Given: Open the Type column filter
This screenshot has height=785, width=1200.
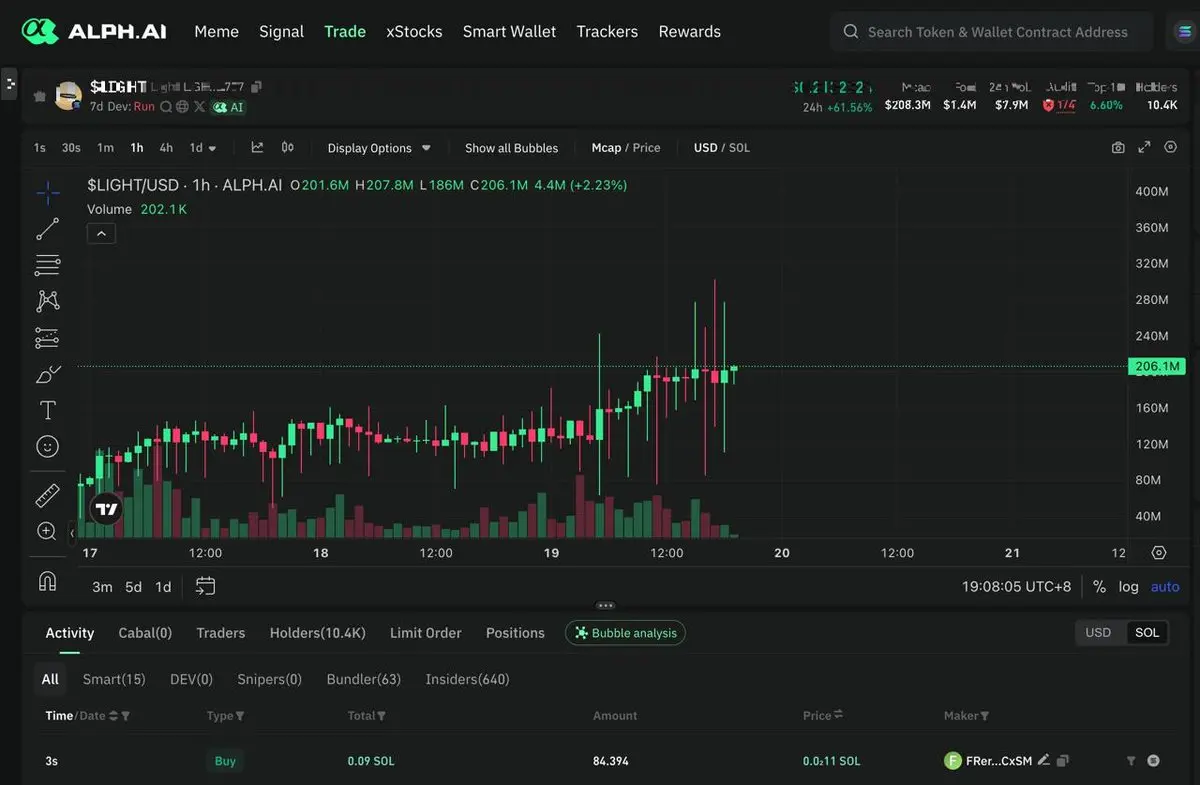Looking at the screenshot, I should coord(240,716).
